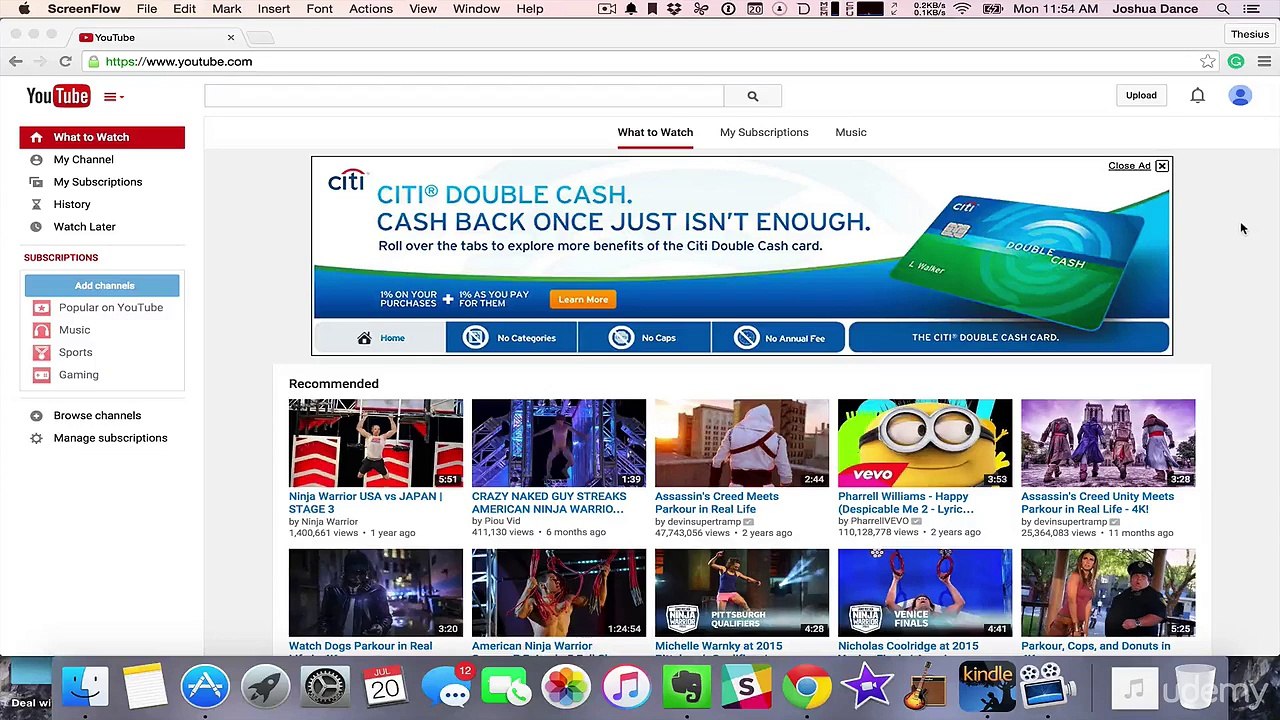The width and height of the screenshot is (1280, 720).
Task: Open the account avatar menu
Action: [1240, 95]
